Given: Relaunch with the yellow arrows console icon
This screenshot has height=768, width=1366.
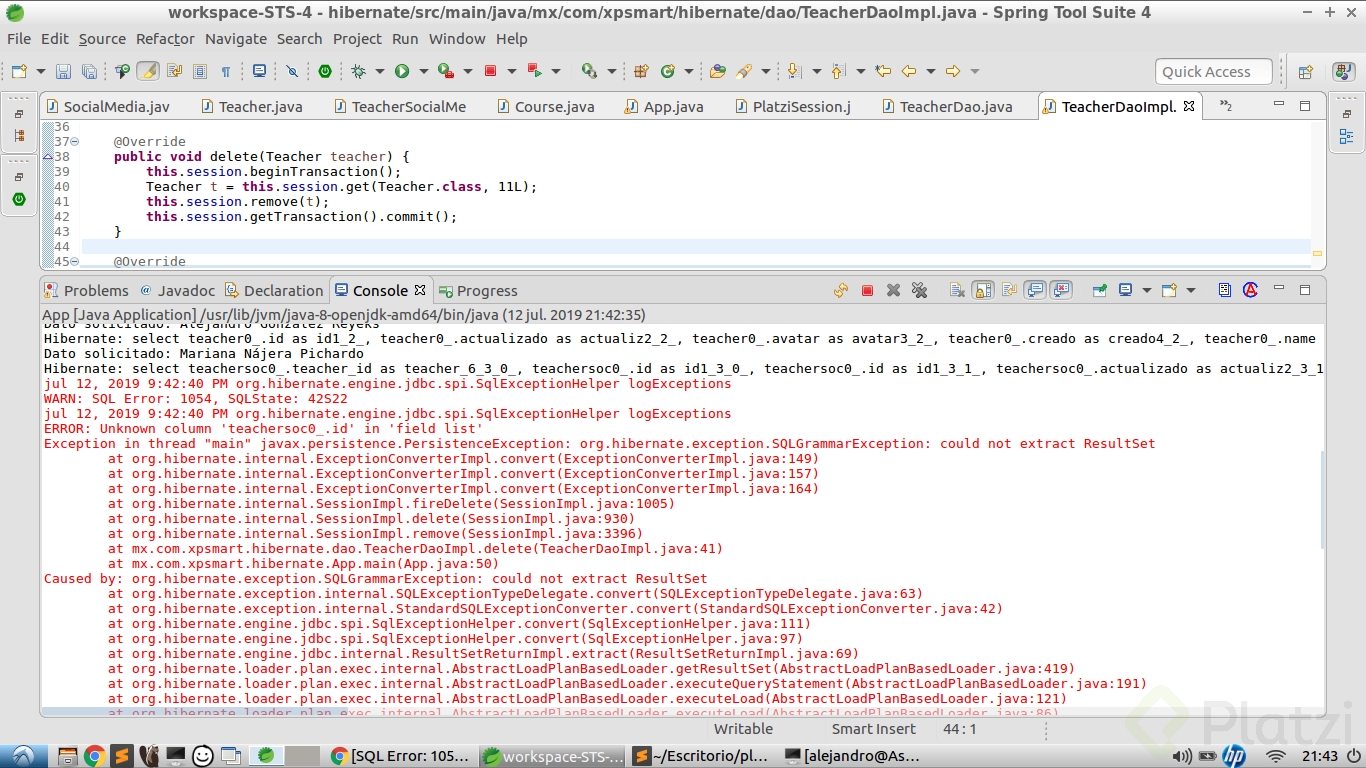Looking at the screenshot, I should (841, 290).
